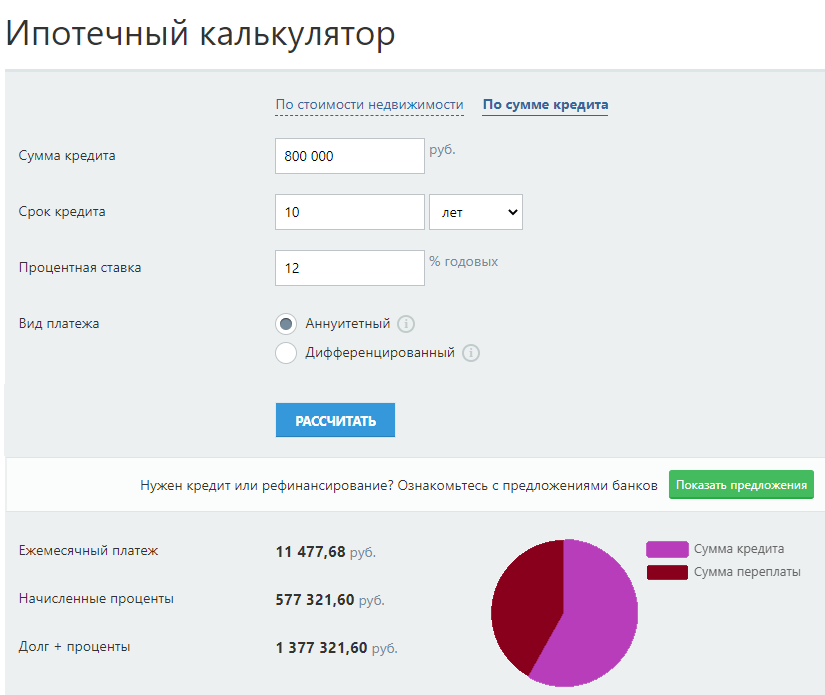This screenshot has height=695, width=825.
Task: Click inside the Сумма кредита amount field
Action: 350,155
